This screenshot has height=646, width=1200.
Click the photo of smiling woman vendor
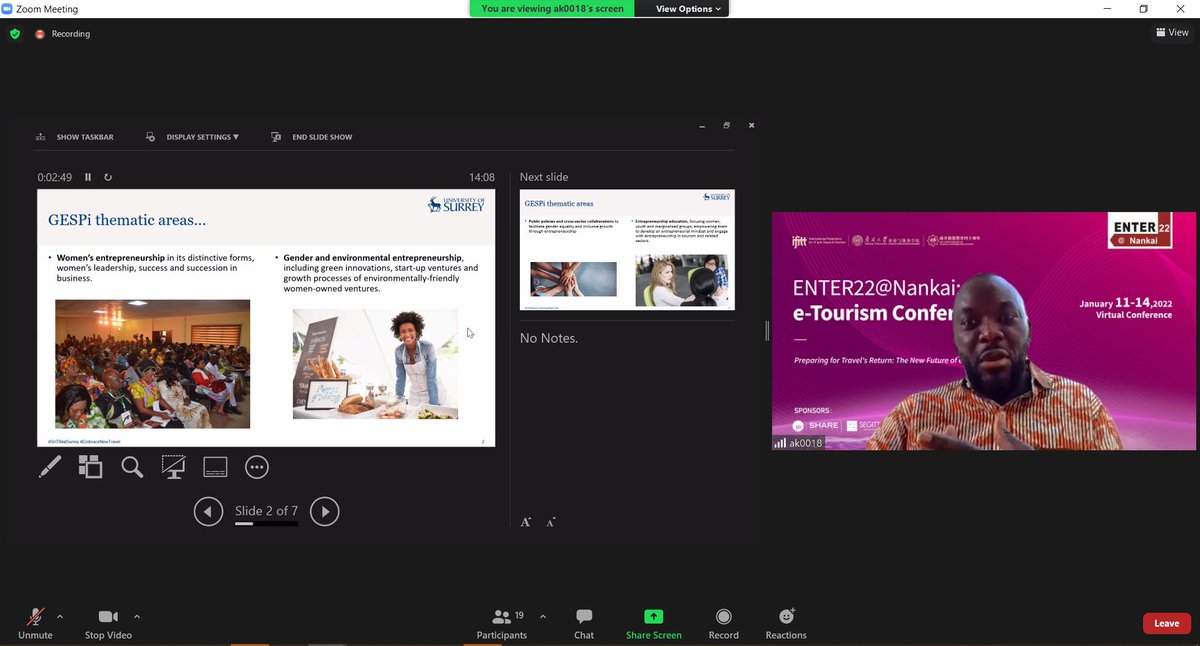click(375, 364)
